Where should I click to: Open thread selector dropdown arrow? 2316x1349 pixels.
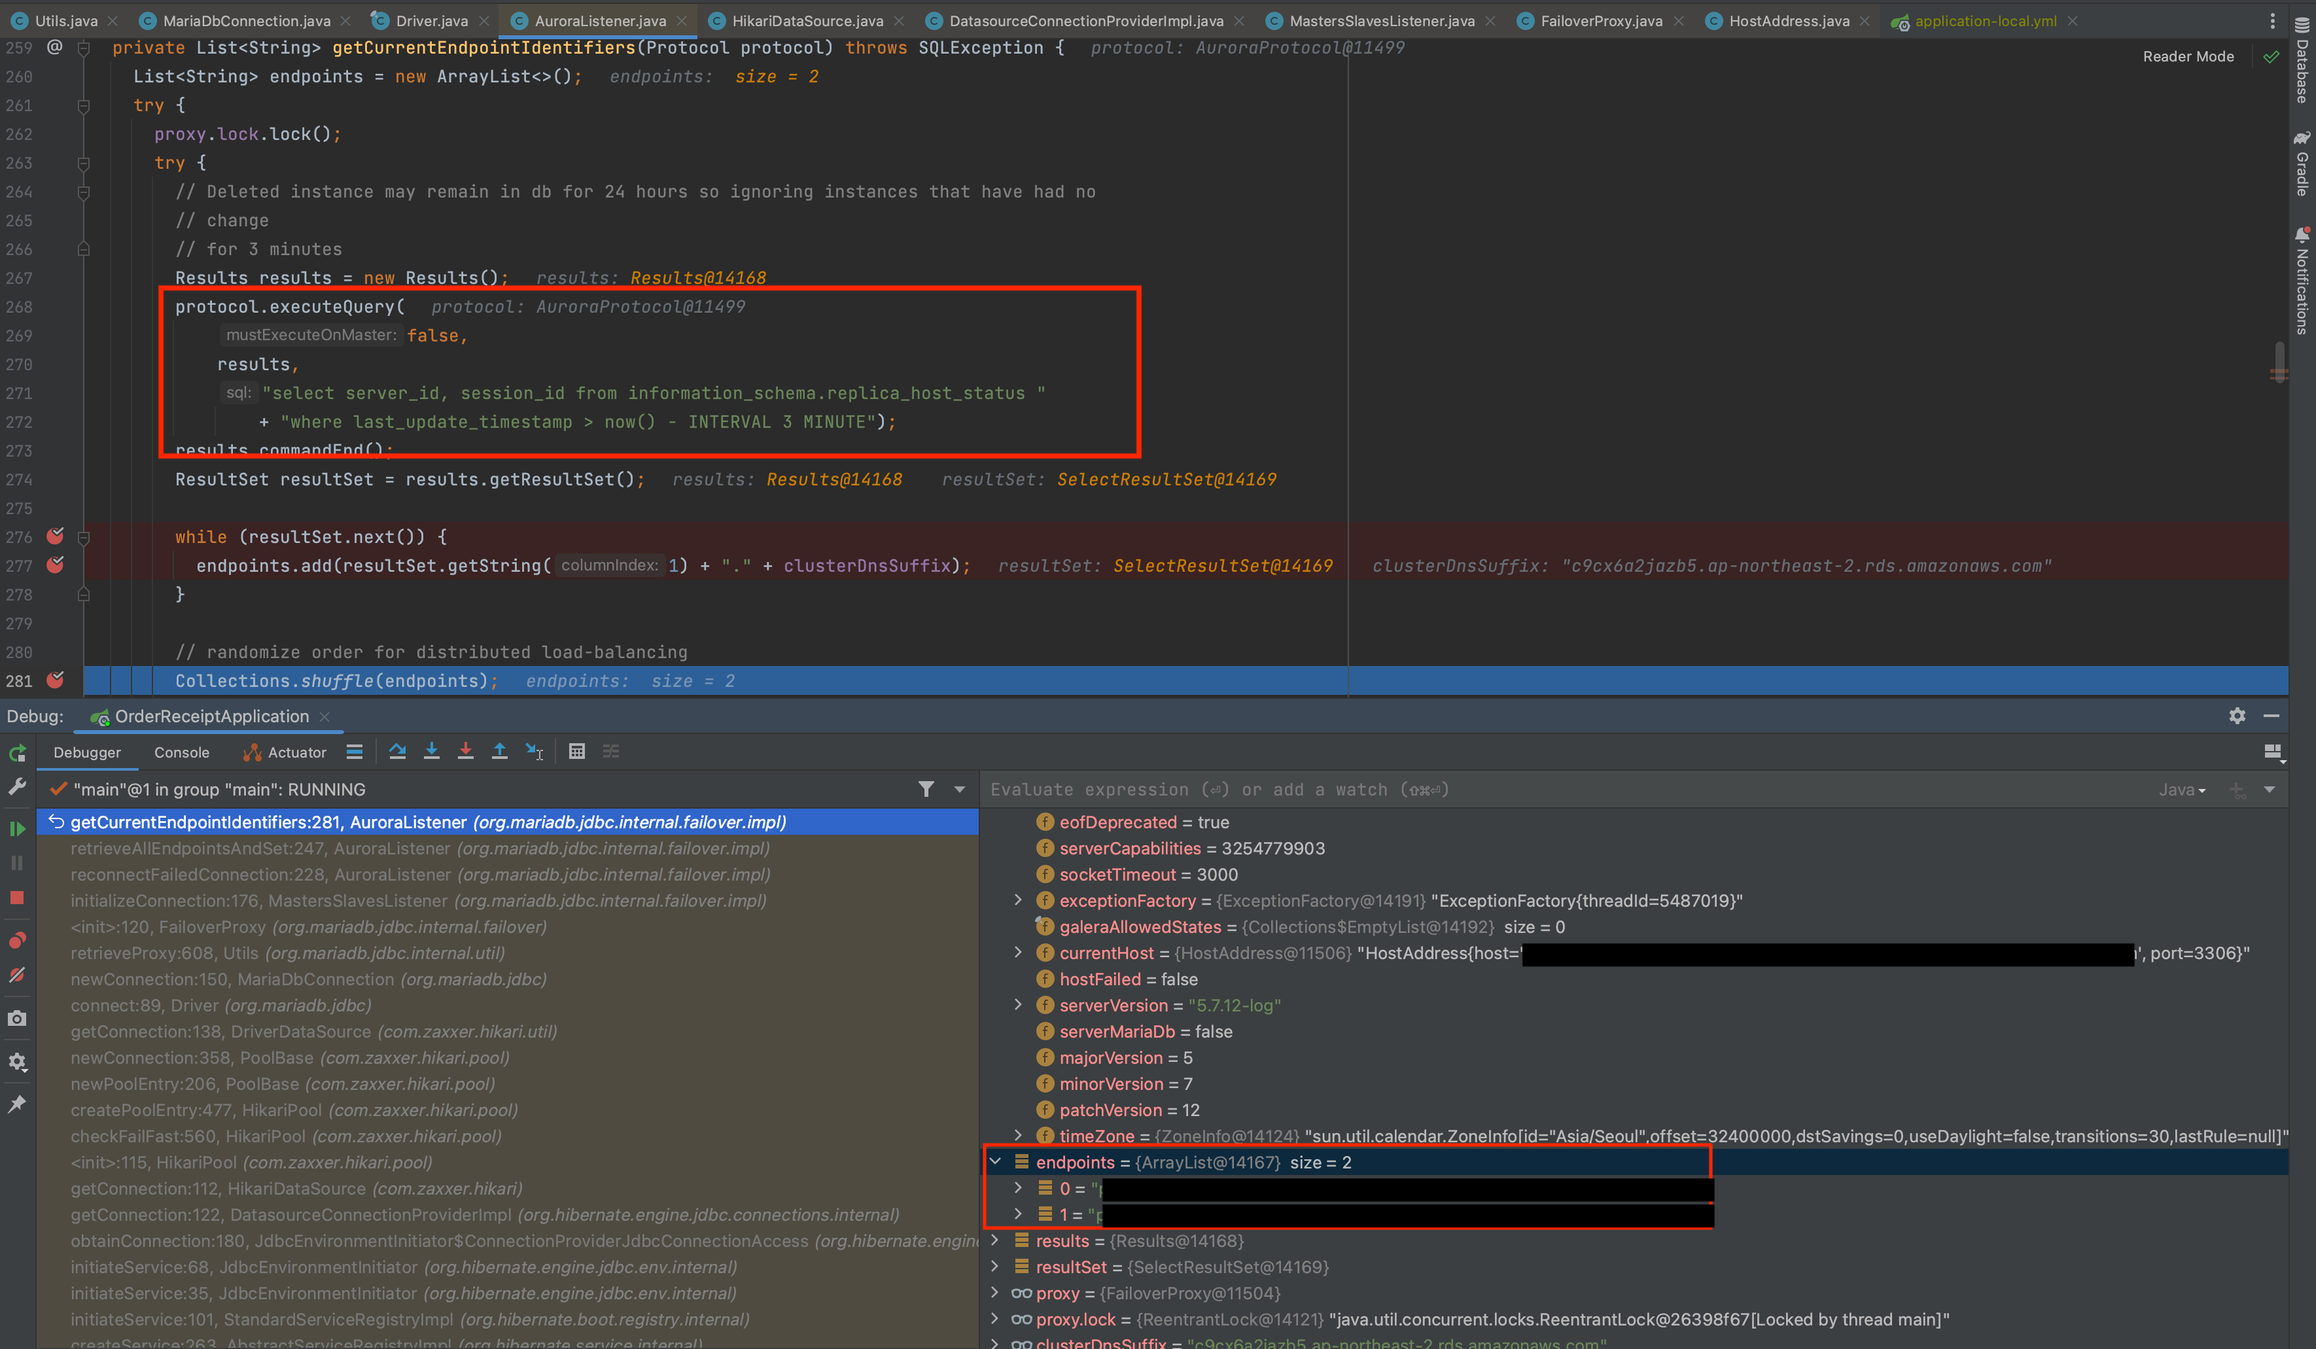pos(959,789)
